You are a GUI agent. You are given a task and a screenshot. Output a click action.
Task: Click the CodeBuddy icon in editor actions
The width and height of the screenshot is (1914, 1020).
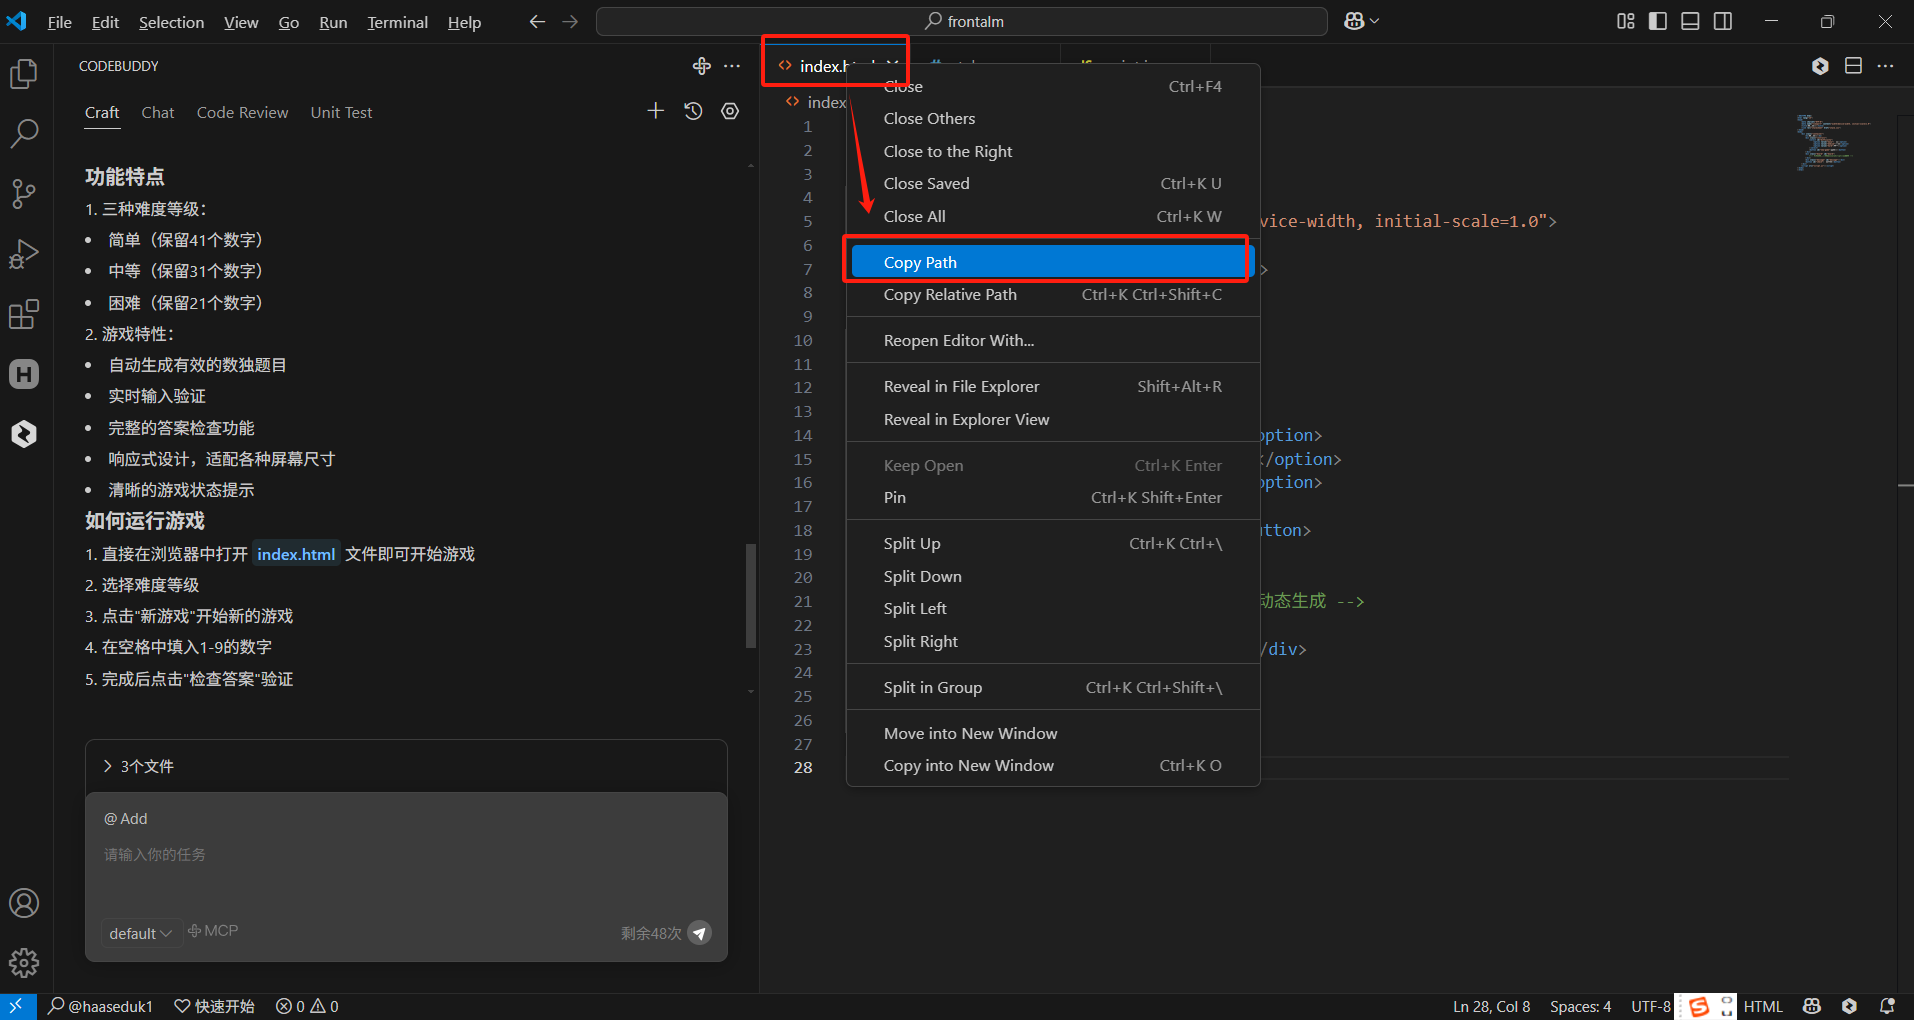point(1820,66)
